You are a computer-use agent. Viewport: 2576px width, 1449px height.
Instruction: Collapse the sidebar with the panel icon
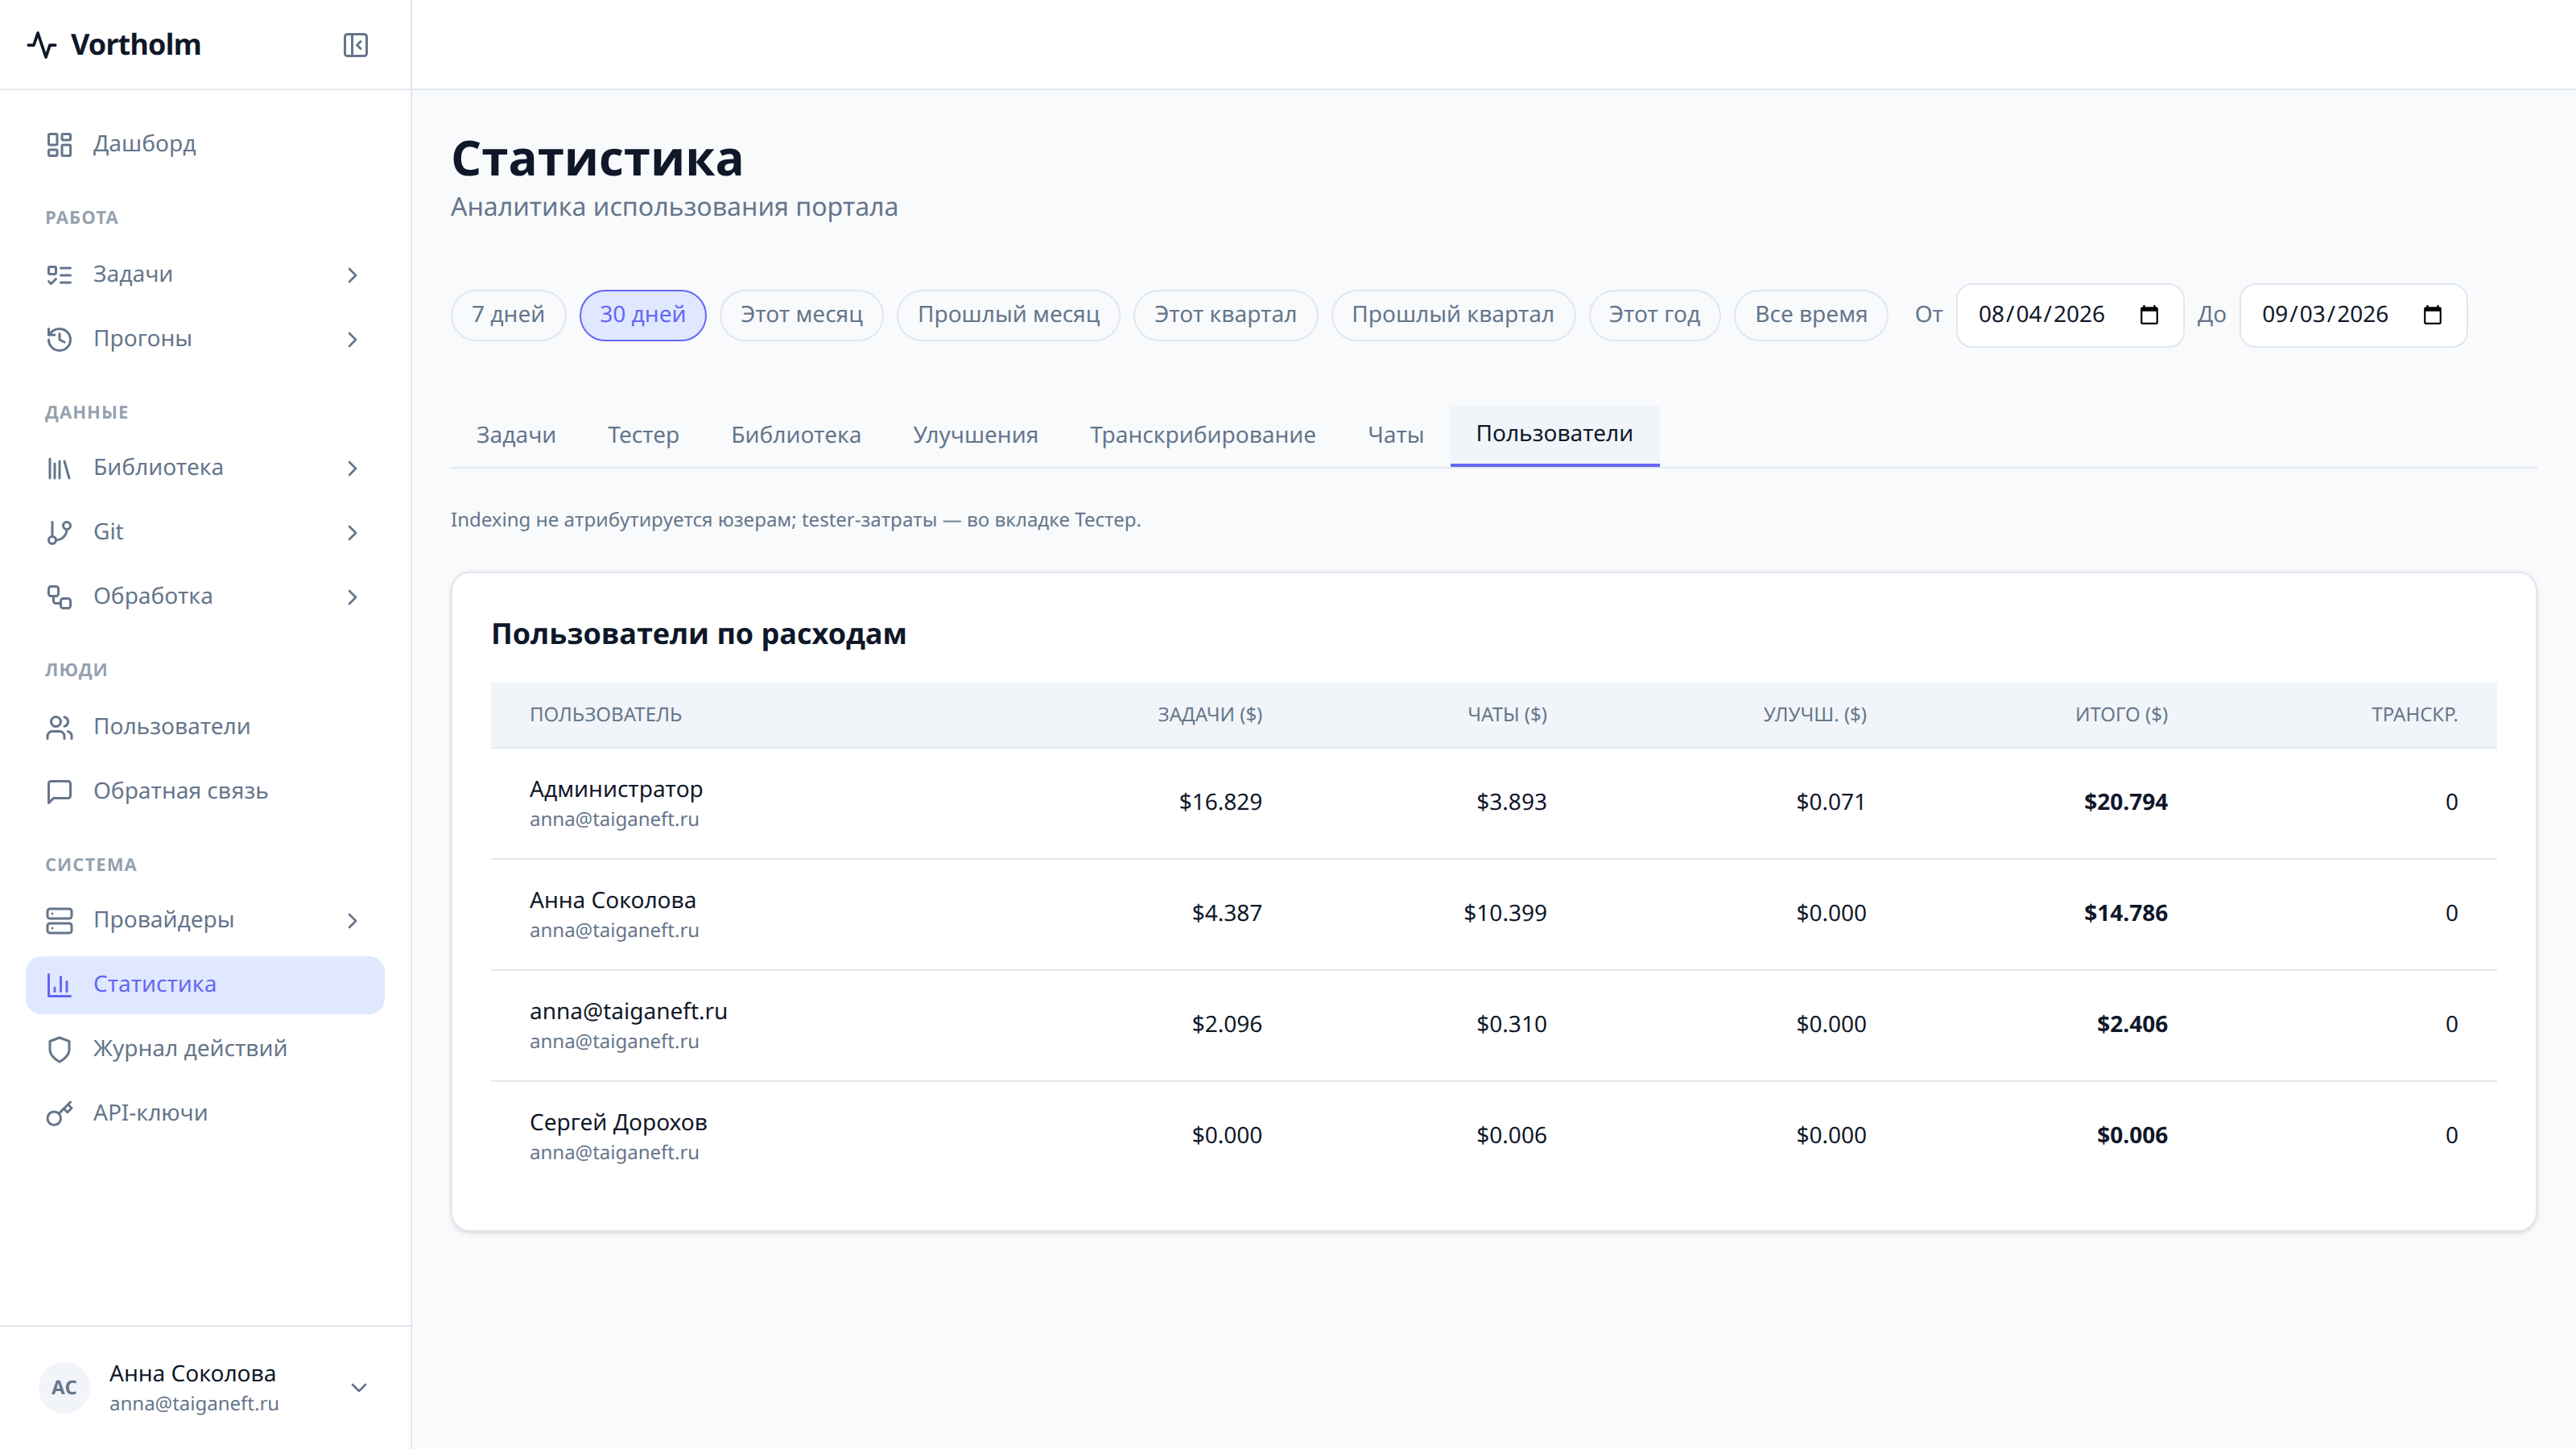point(355,45)
